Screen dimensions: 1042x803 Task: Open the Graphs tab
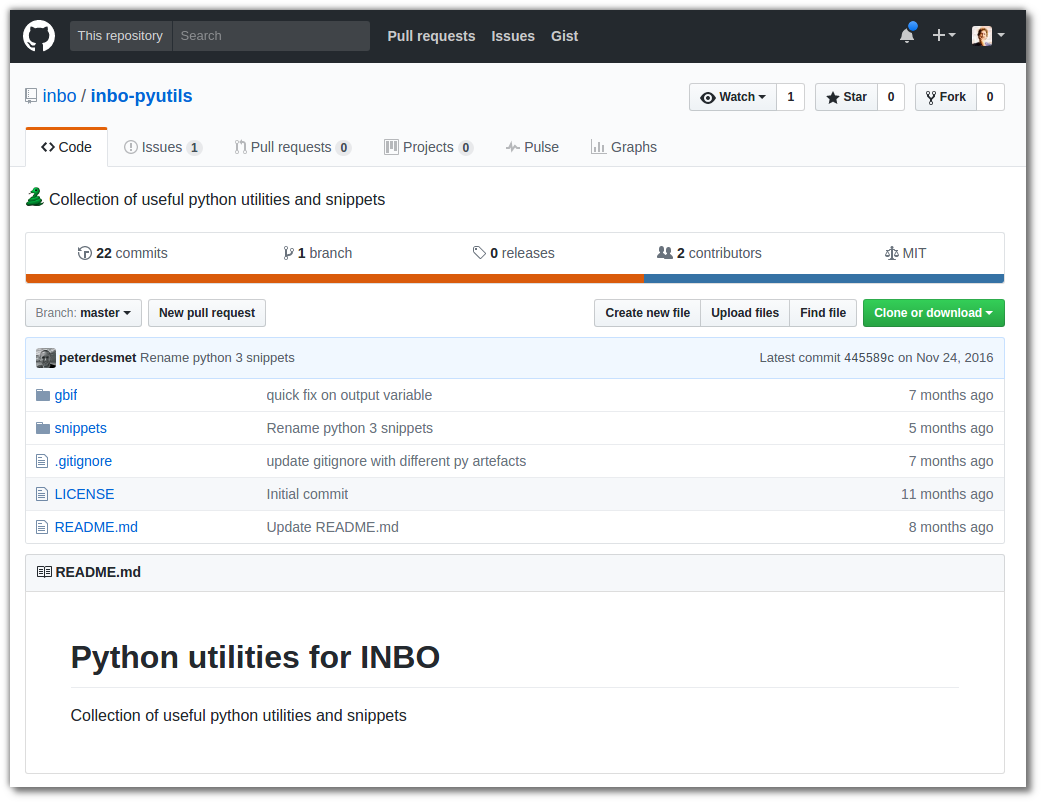pyautogui.click(x=624, y=147)
